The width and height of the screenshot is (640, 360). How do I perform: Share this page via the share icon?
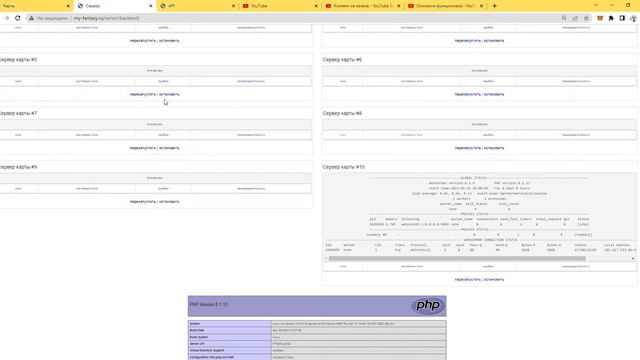(575, 18)
